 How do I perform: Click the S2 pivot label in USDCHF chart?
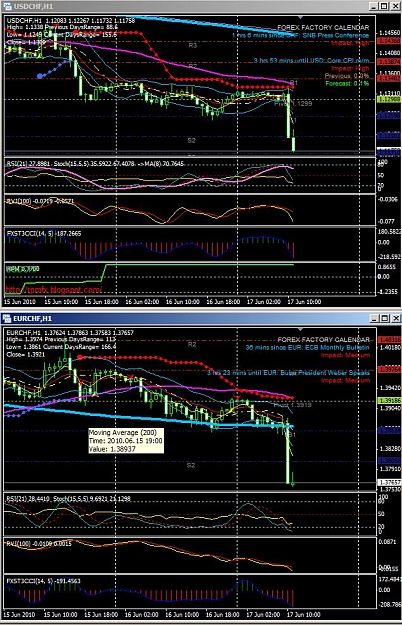192,140
